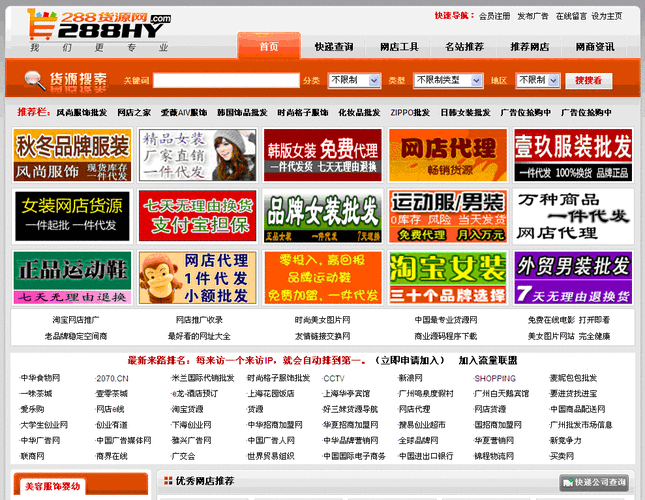Open the monkey 网店代理 banner

coord(197,277)
